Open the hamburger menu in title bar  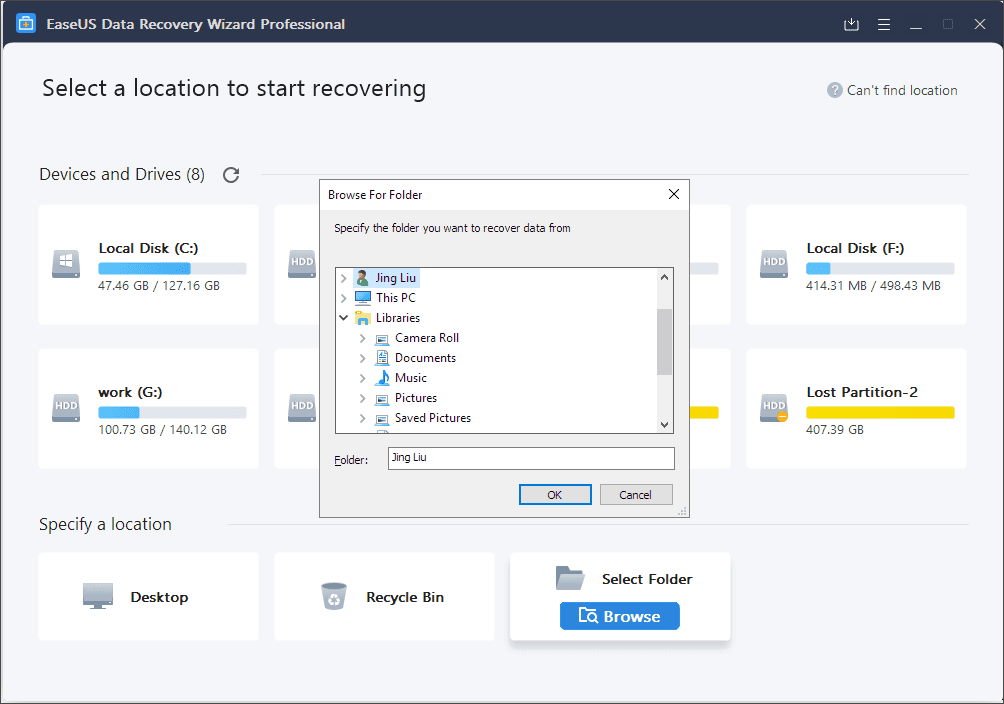coord(884,24)
